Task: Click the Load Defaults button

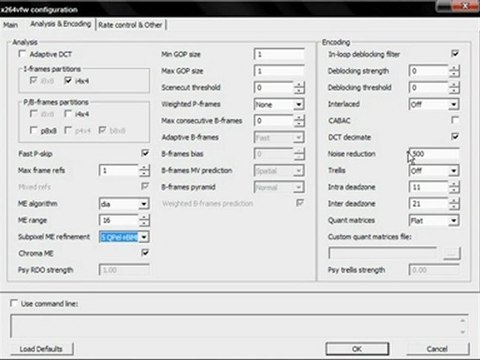Action: pos(41,349)
